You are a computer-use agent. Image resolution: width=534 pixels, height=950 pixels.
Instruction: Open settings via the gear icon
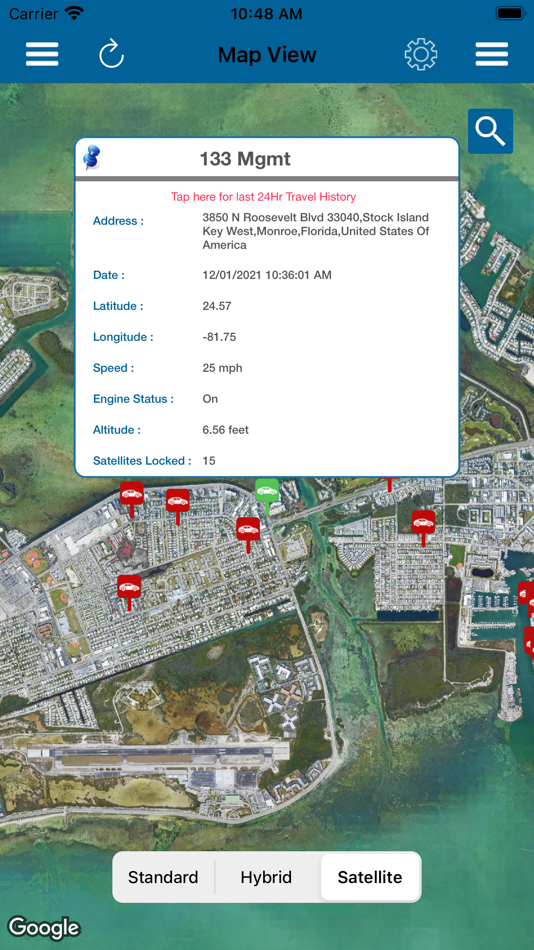point(421,55)
